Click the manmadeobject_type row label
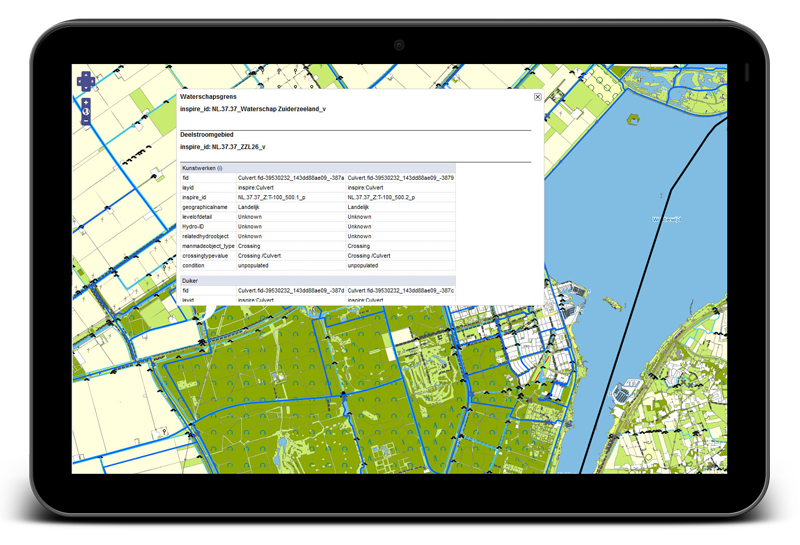Screen dimensions: 800x545 [208, 246]
